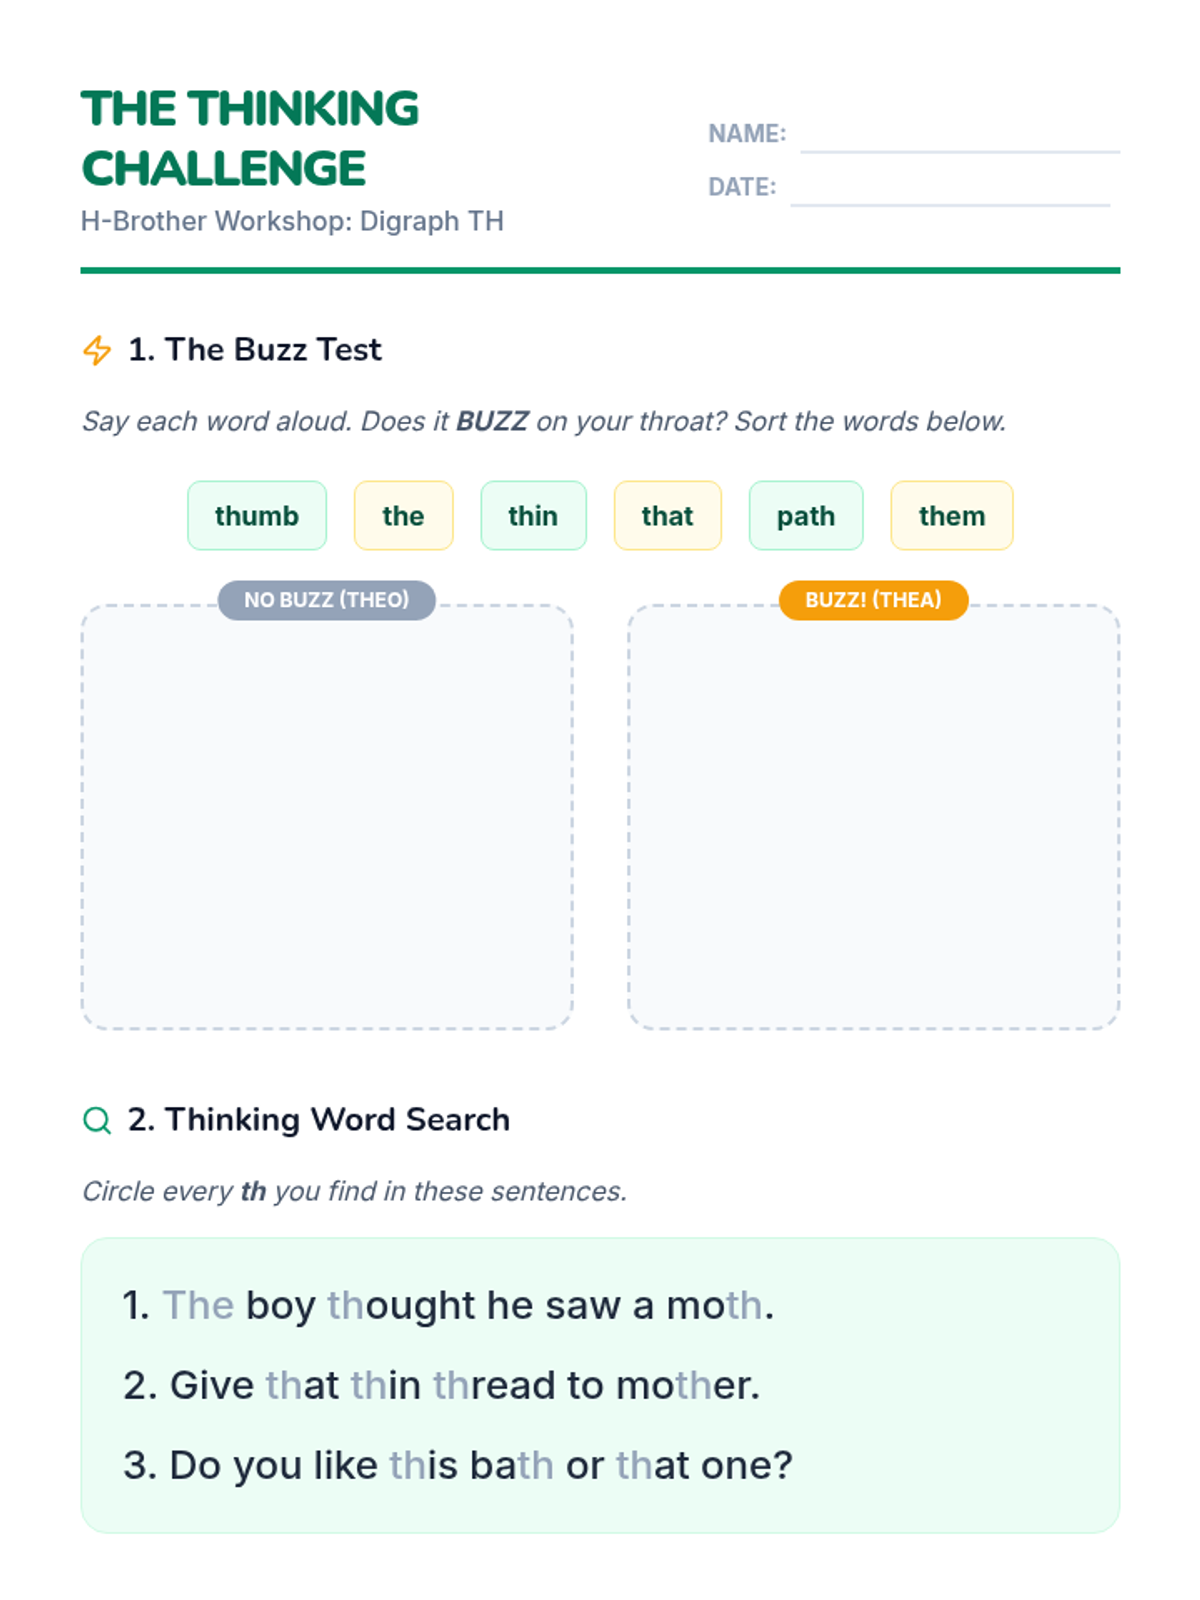Select the 'thumb' word chip
The image size is (1200, 1600).
click(x=257, y=516)
